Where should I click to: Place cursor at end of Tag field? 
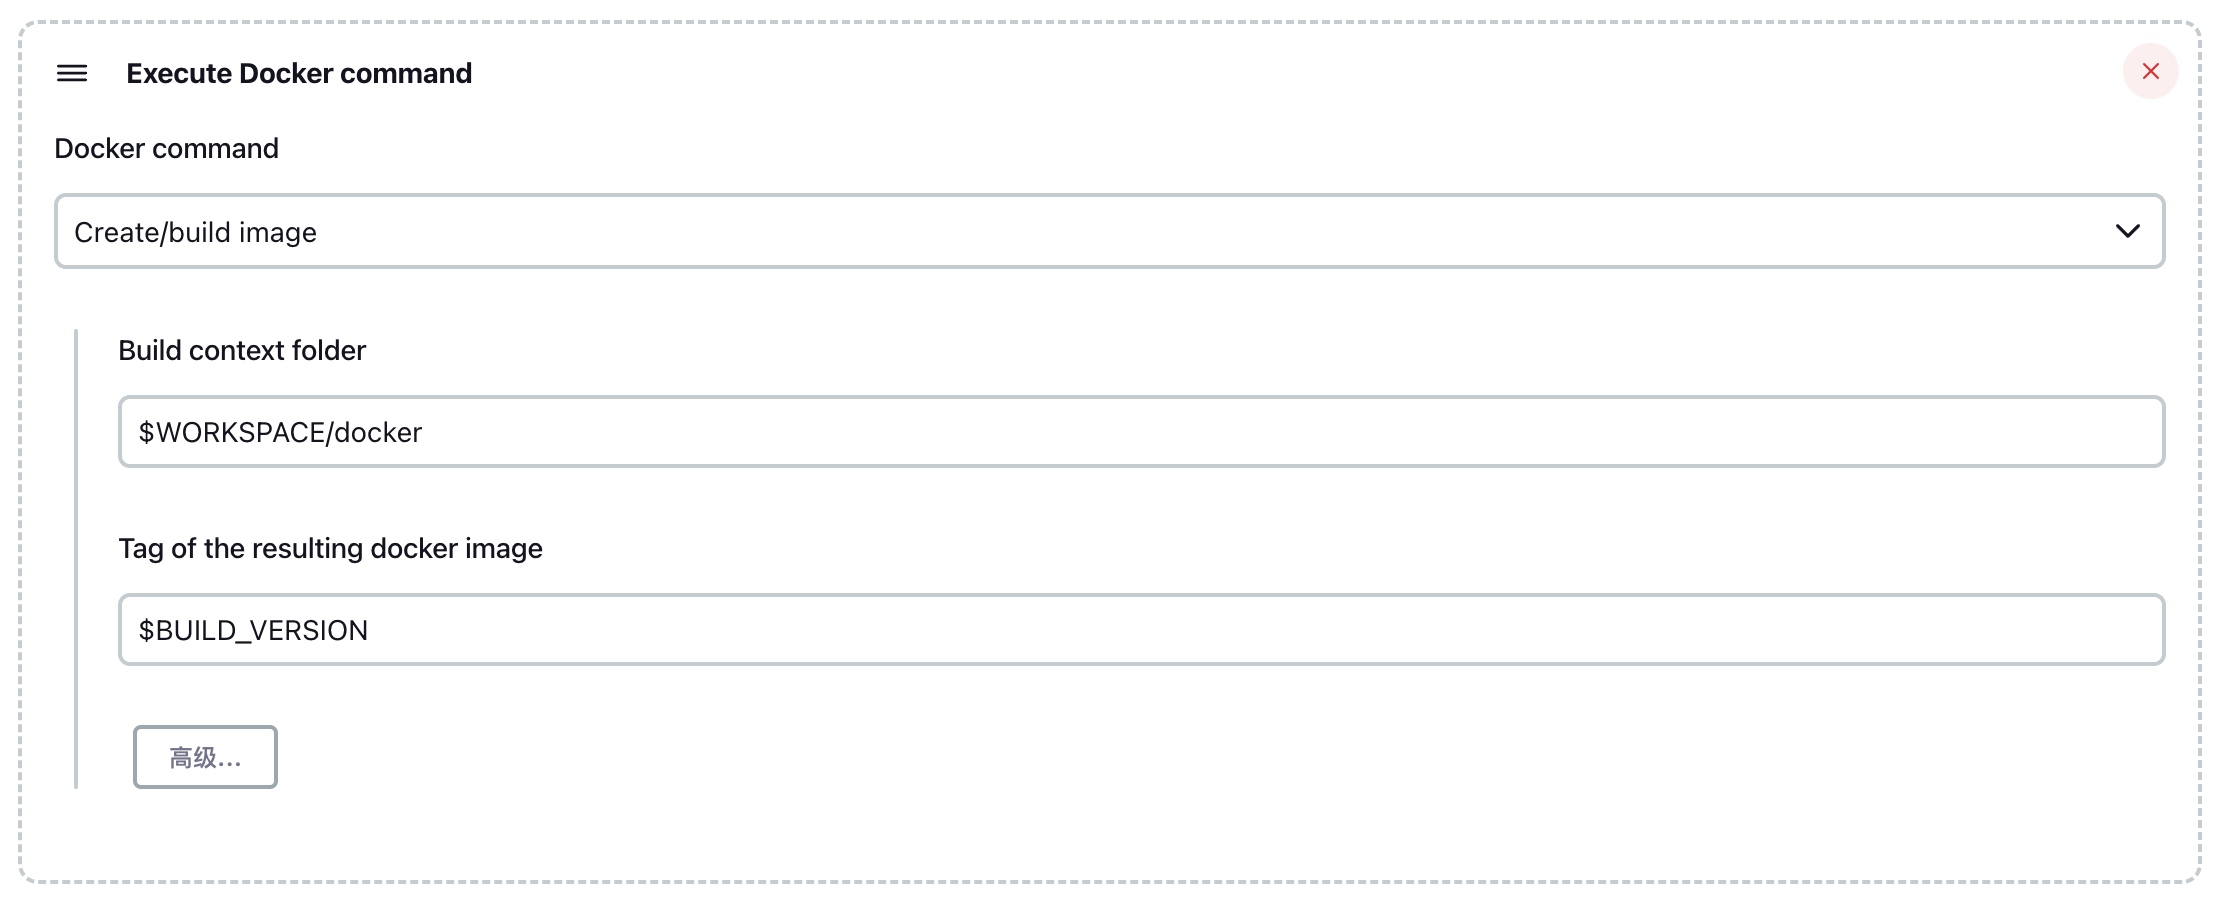pos(1265,629)
